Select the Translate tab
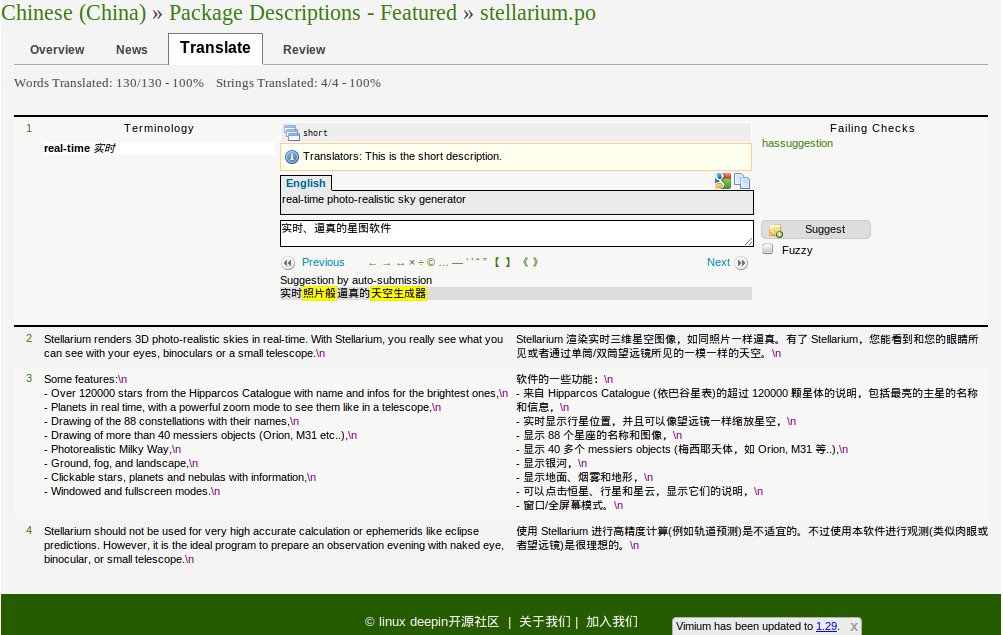Viewport: 1003px width, 635px height. (x=215, y=48)
